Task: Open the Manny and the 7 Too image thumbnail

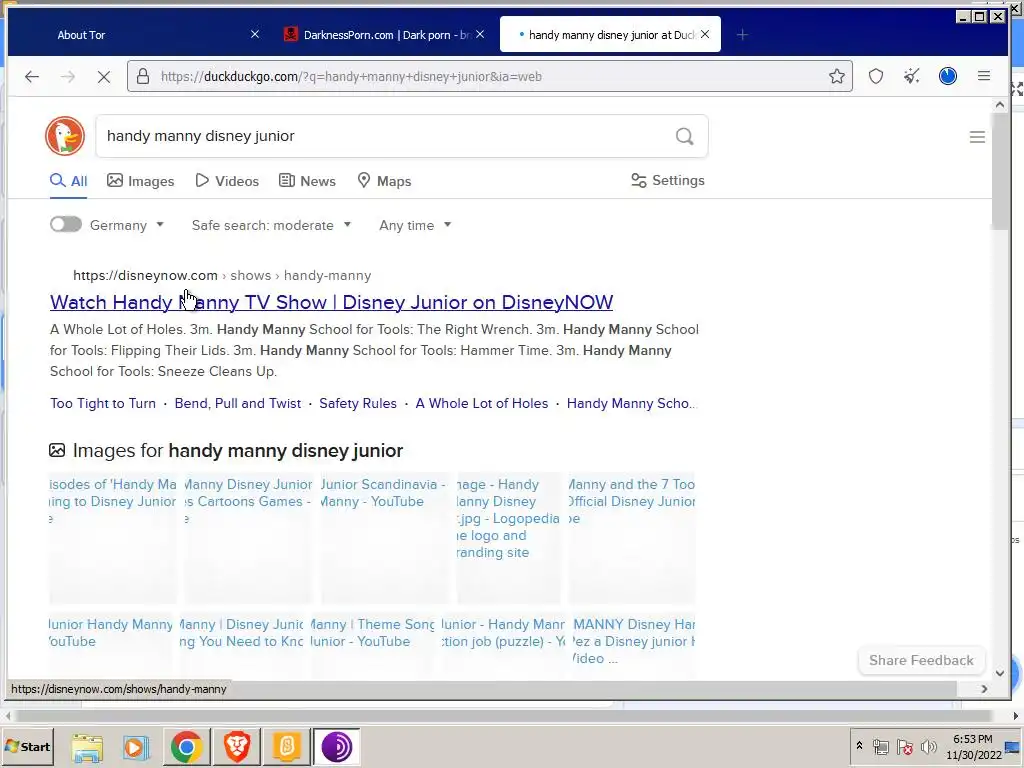Action: (x=631, y=539)
